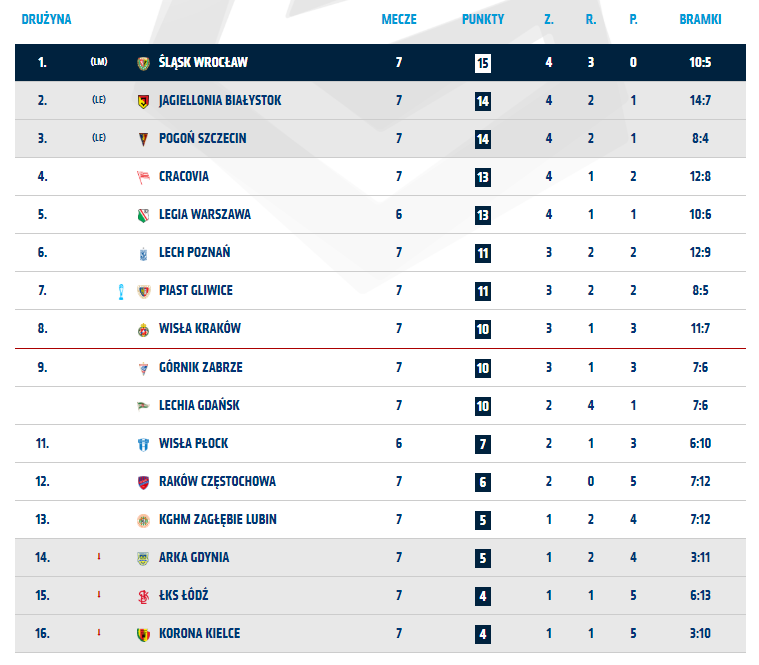Screen dimensions: 759x665
Task: Click the points badge for Lechia Gdańsk
Action: [x=483, y=405]
